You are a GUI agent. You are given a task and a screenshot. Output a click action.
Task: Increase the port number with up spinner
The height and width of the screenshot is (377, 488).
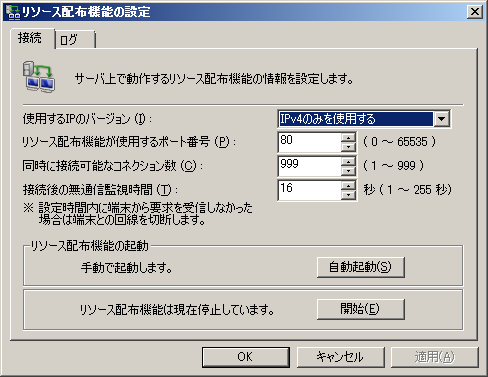click(349, 138)
